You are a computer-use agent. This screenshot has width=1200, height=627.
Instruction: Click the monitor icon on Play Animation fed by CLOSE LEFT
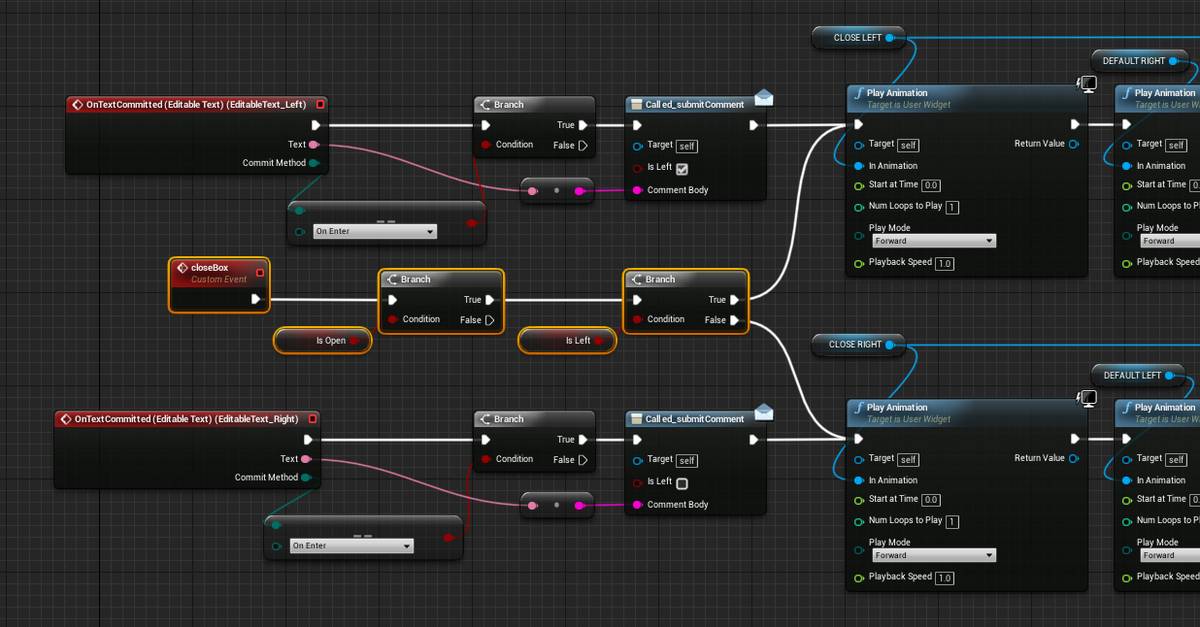coord(1087,84)
